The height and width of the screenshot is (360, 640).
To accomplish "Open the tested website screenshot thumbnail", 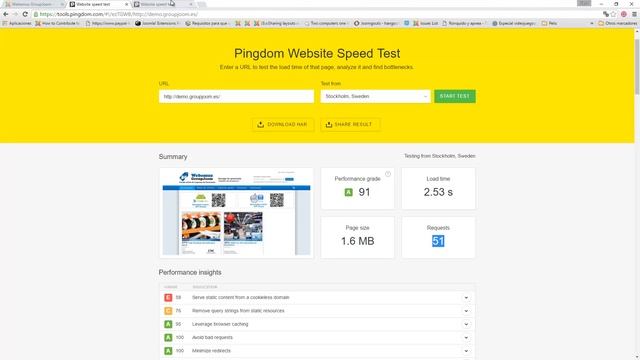I will pyautogui.click(x=236, y=213).
